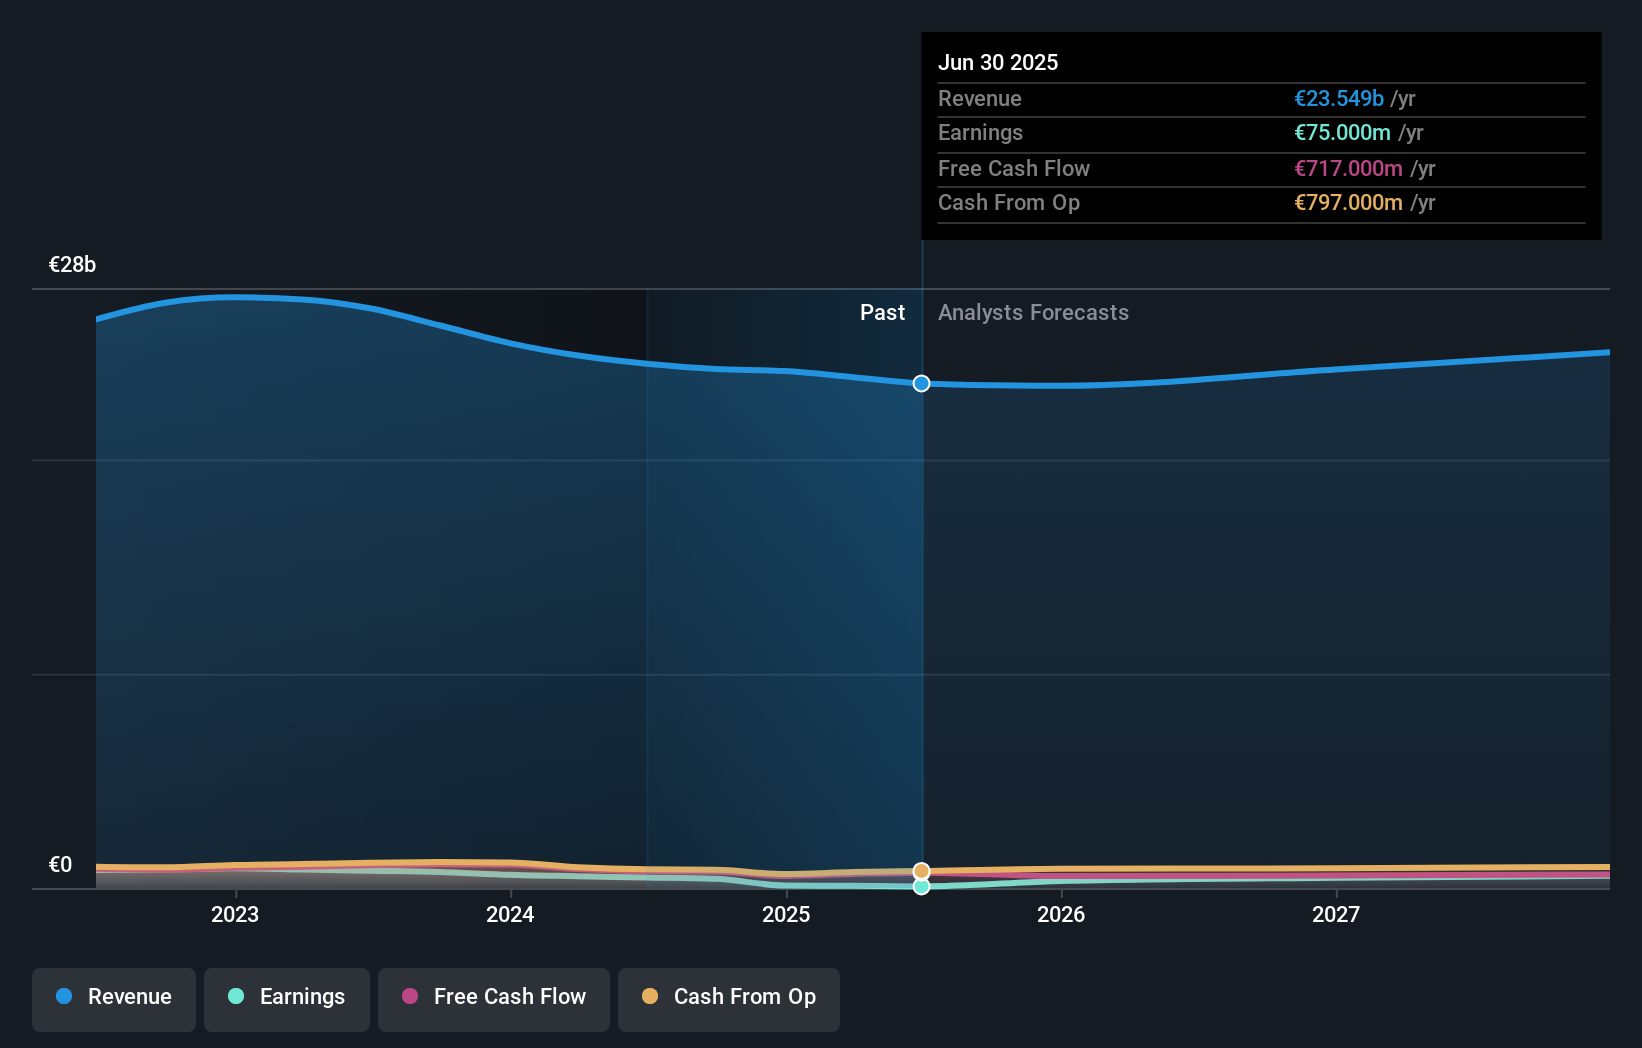Click the €717.000m free cash flow value

(1348, 168)
